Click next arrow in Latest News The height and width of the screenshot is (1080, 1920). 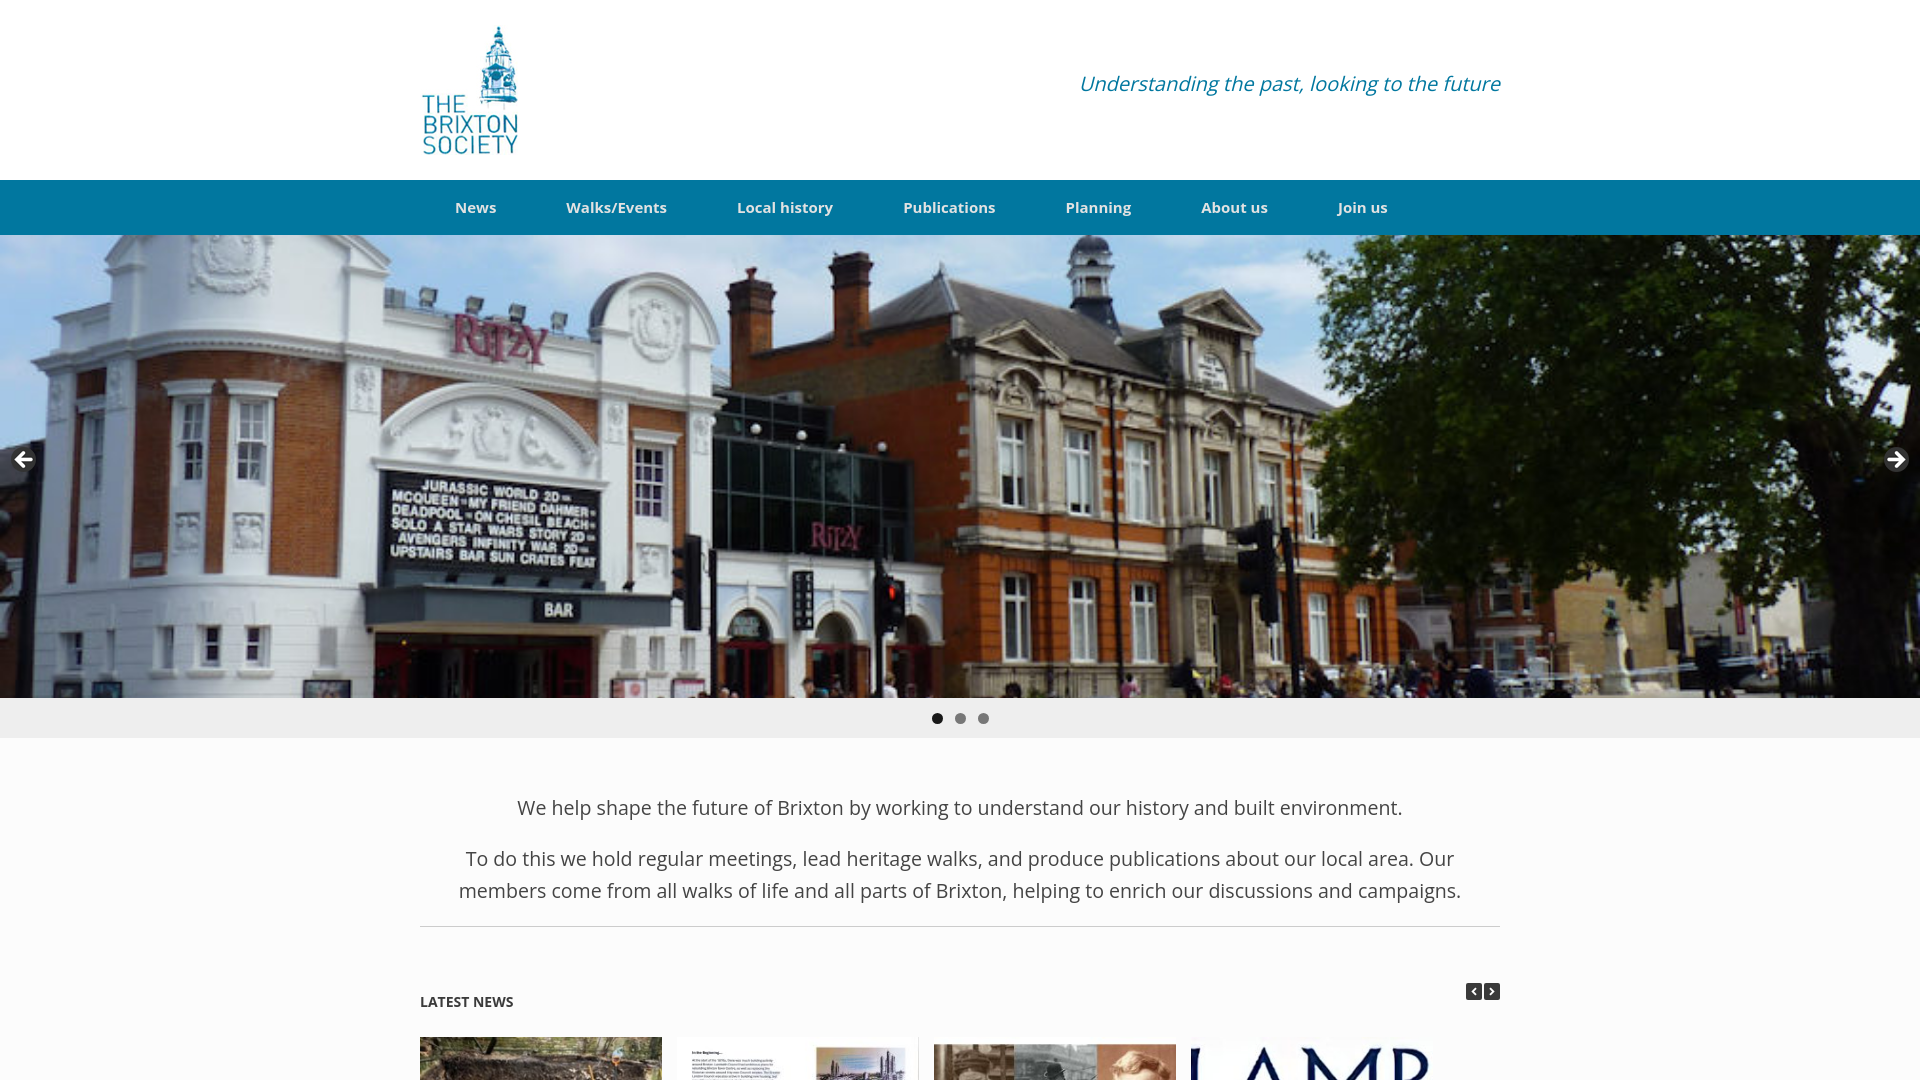click(1492, 992)
